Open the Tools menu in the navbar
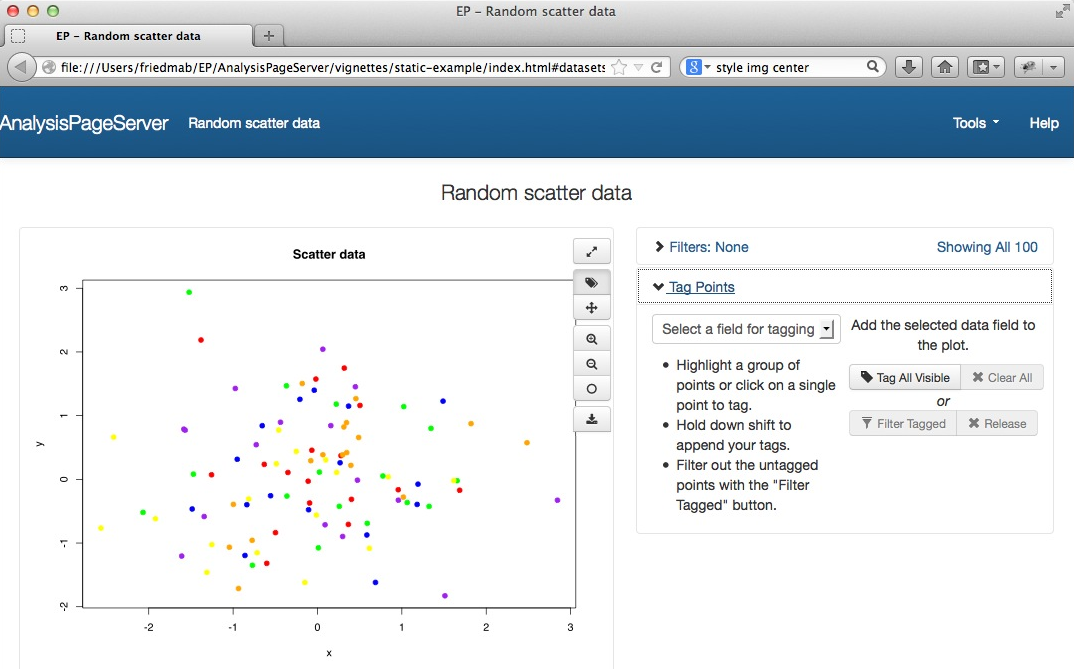This screenshot has height=669, width=1074. tap(975, 123)
